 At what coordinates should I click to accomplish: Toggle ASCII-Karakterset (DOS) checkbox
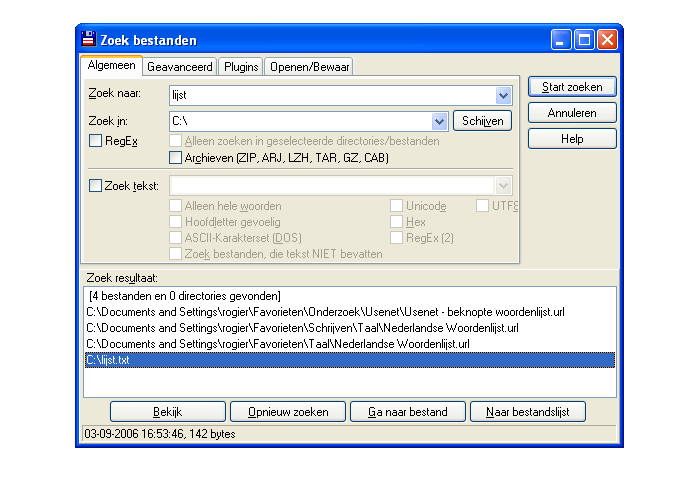click(x=175, y=238)
